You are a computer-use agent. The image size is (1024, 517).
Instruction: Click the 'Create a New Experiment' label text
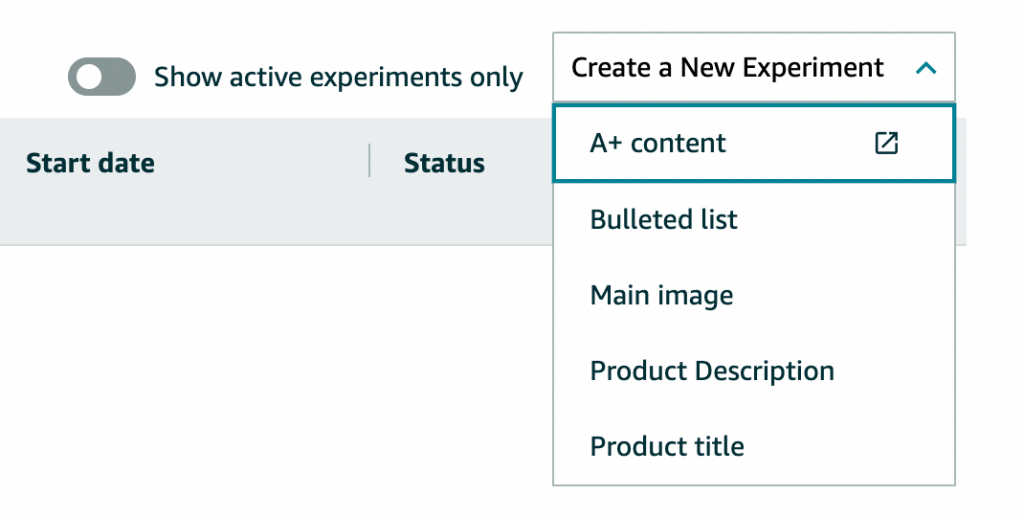pyautogui.click(x=728, y=67)
